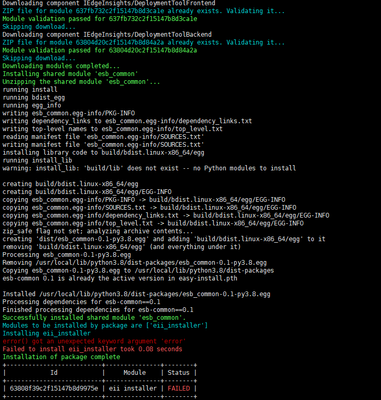Image resolution: width=381 pixels, height=400 pixels.
Task: Click 'ZIP file for module 63804d20c2f15147b8d84a2a' line
Action: (x=143, y=42)
